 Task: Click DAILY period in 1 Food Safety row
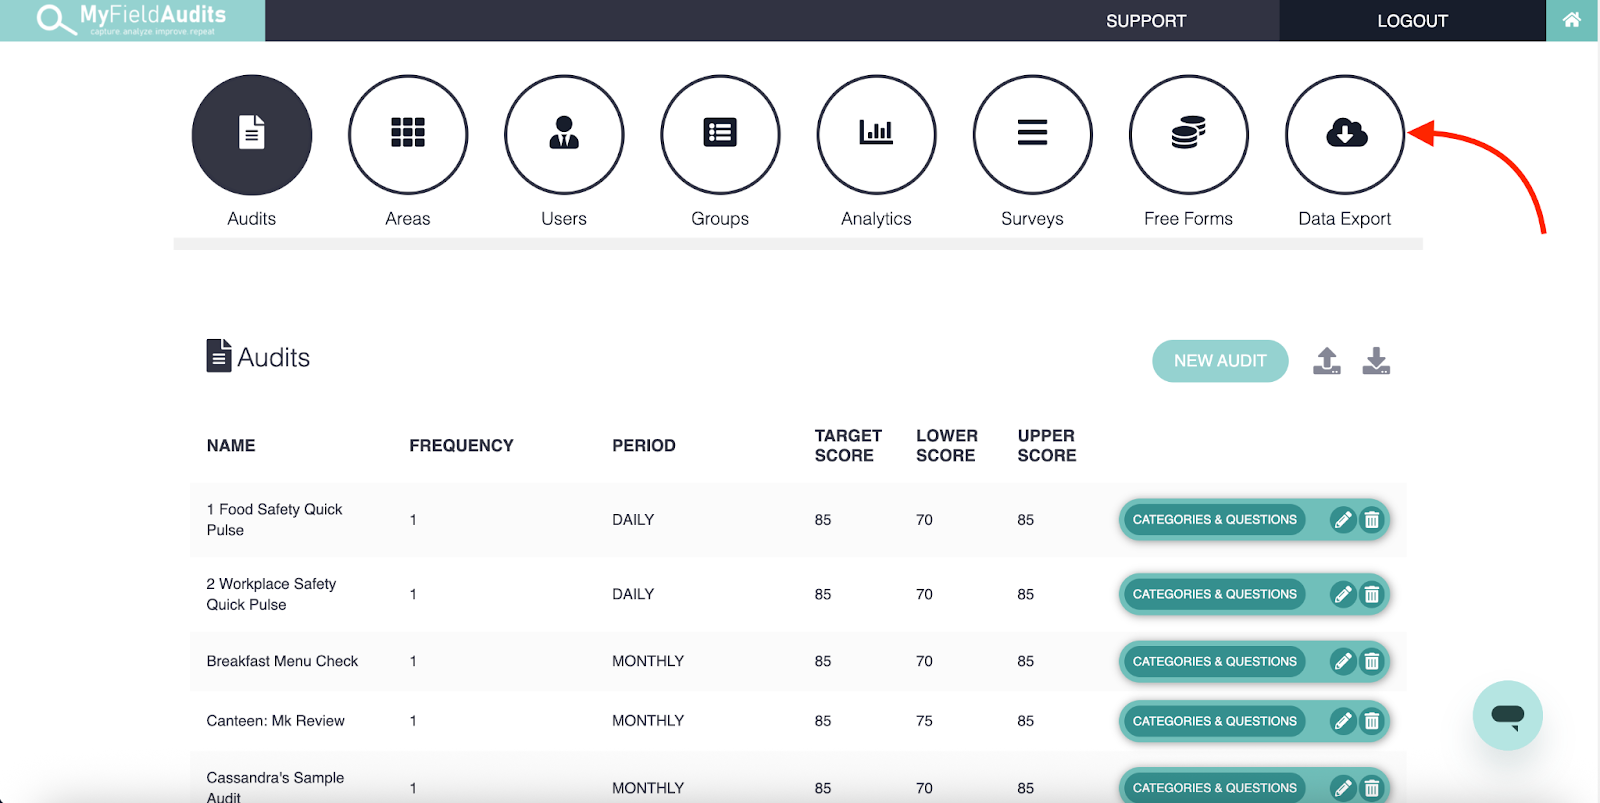pos(633,520)
